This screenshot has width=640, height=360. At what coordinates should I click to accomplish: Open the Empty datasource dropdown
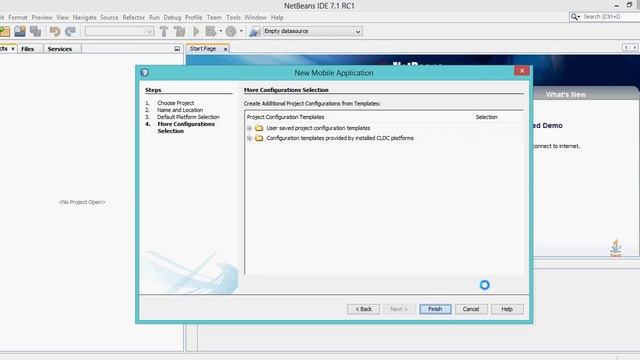(312, 31)
